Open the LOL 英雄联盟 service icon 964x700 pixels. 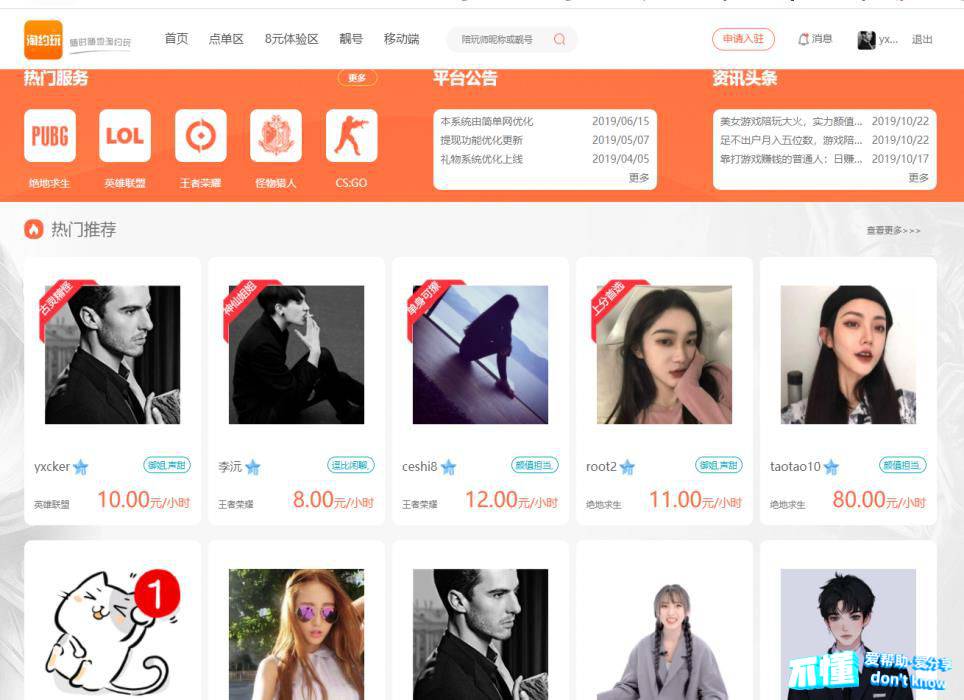[x=125, y=136]
